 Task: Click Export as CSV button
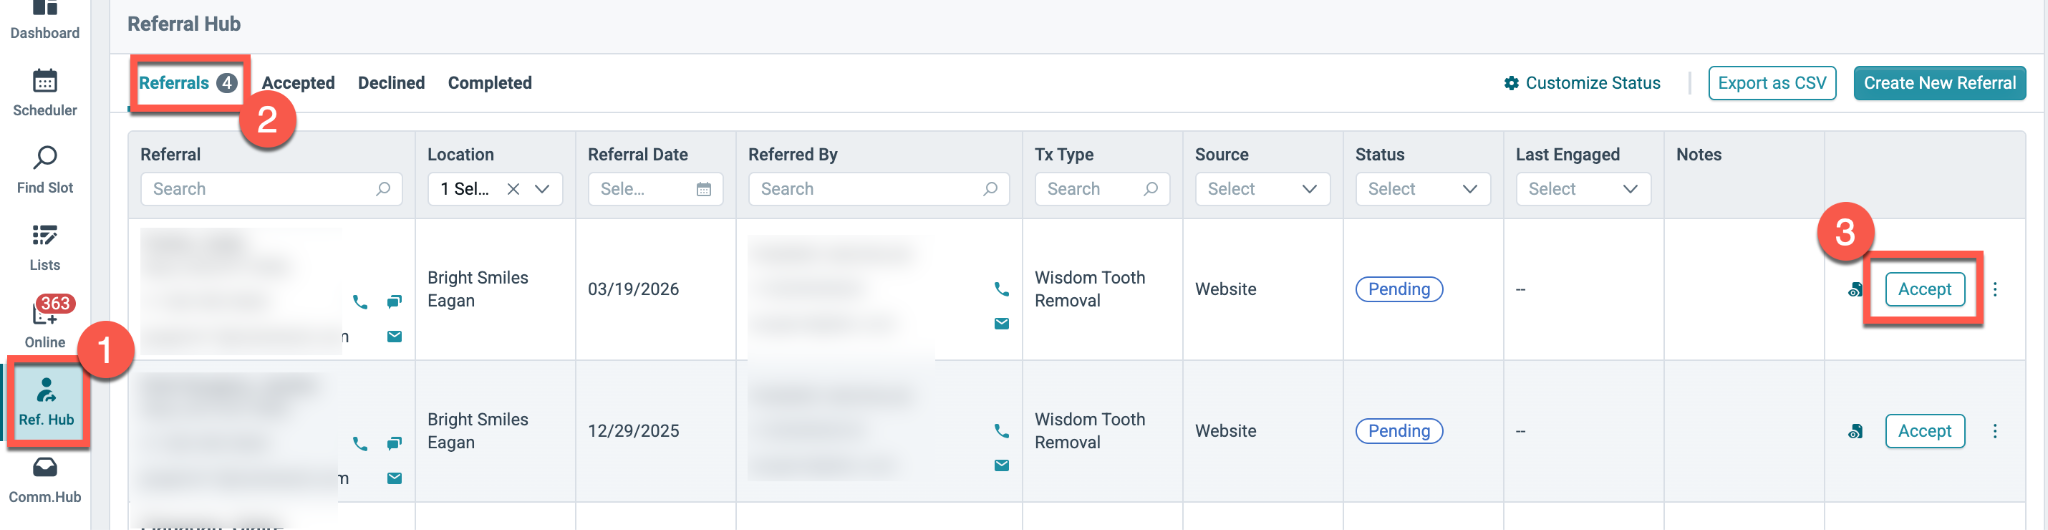[x=1772, y=83]
